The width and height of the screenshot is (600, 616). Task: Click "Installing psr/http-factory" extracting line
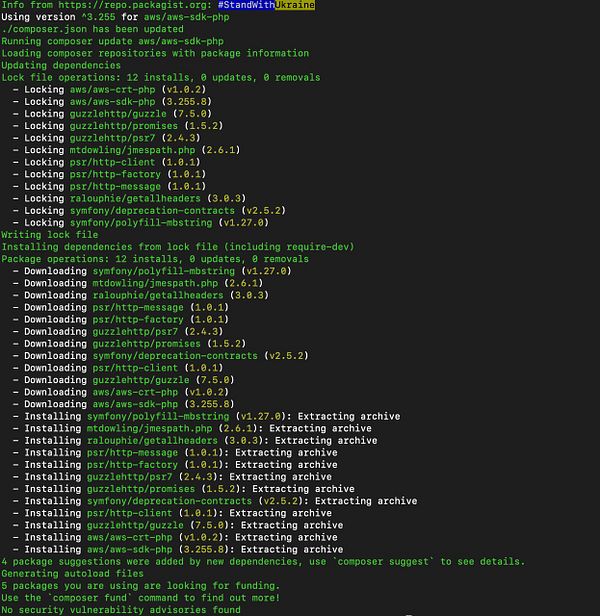tap(175, 465)
